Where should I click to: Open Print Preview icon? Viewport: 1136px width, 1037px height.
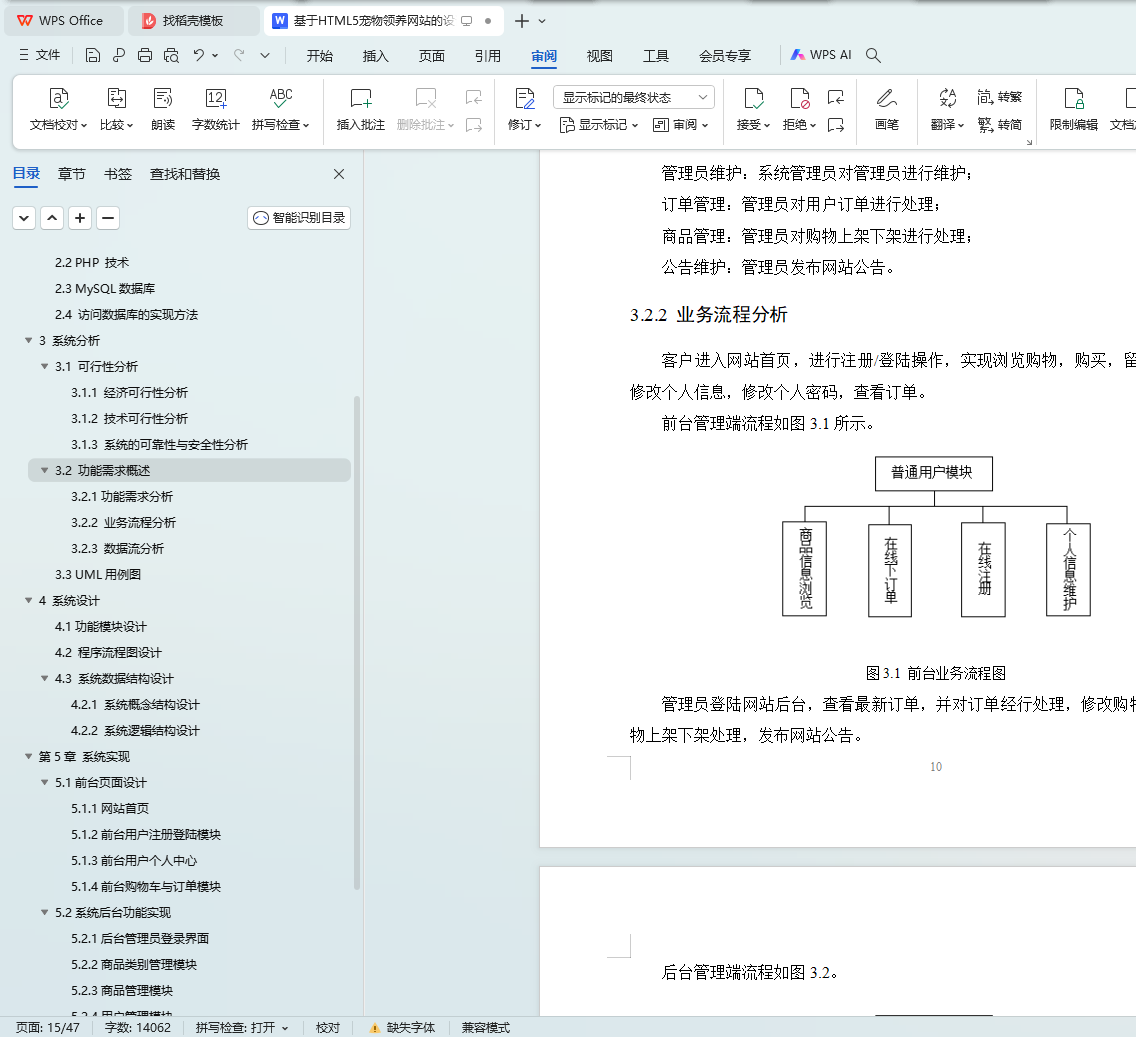(171, 55)
